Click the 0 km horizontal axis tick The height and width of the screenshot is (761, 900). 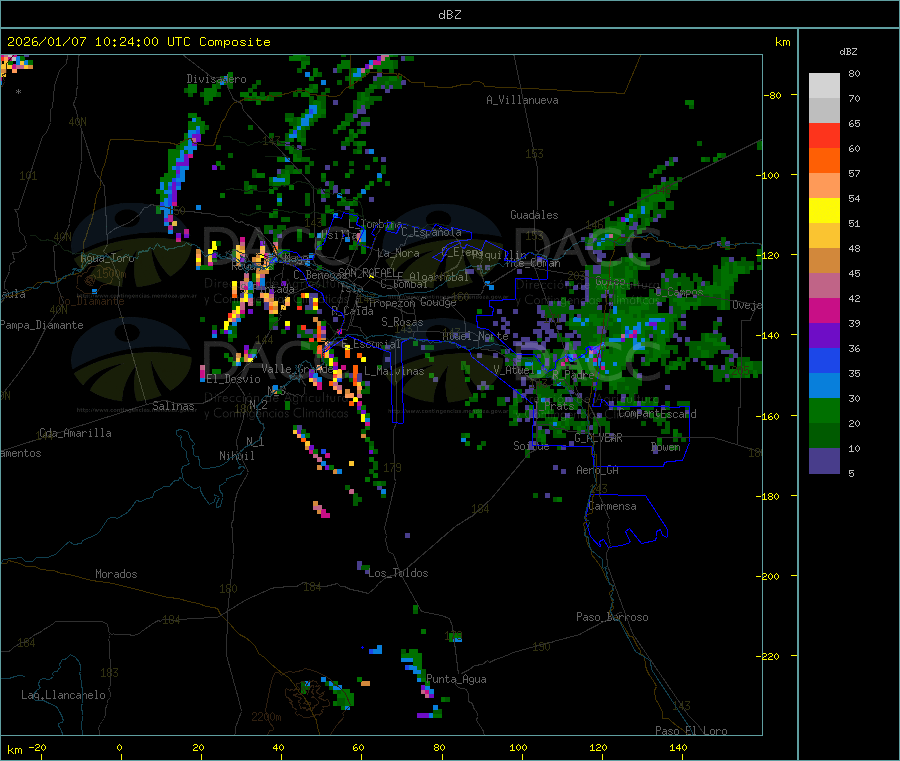[x=119, y=747]
